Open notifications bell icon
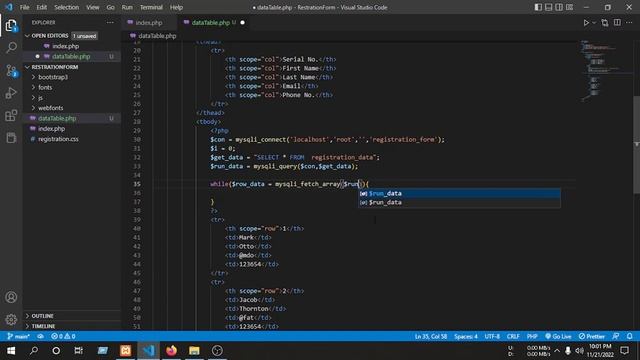This screenshot has height=360, width=640. [629, 336]
